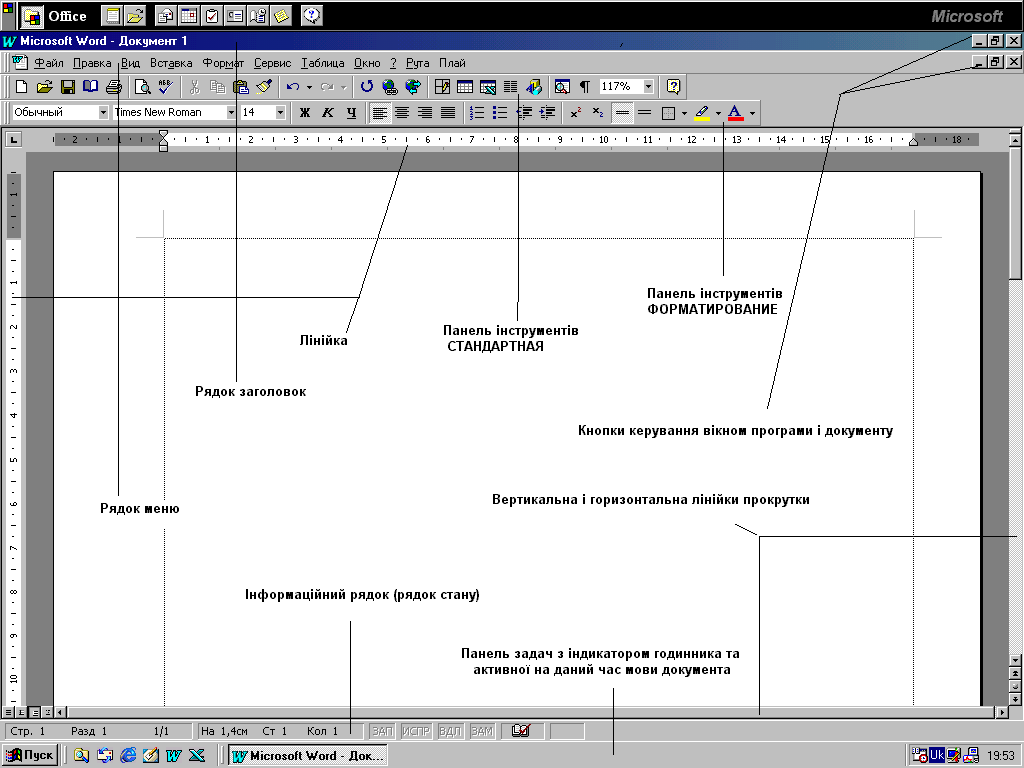Create a new blank document

click(x=22, y=86)
